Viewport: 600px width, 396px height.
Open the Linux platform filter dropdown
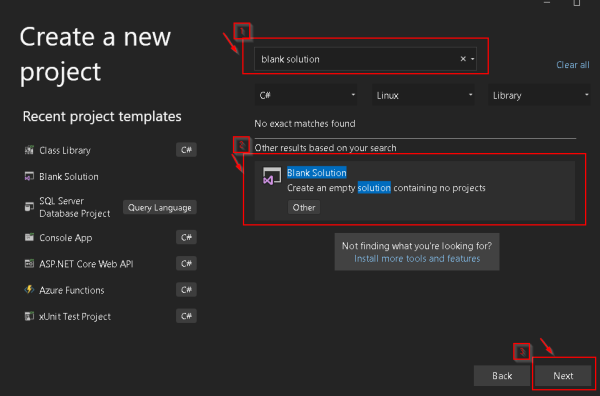[x=423, y=95]
